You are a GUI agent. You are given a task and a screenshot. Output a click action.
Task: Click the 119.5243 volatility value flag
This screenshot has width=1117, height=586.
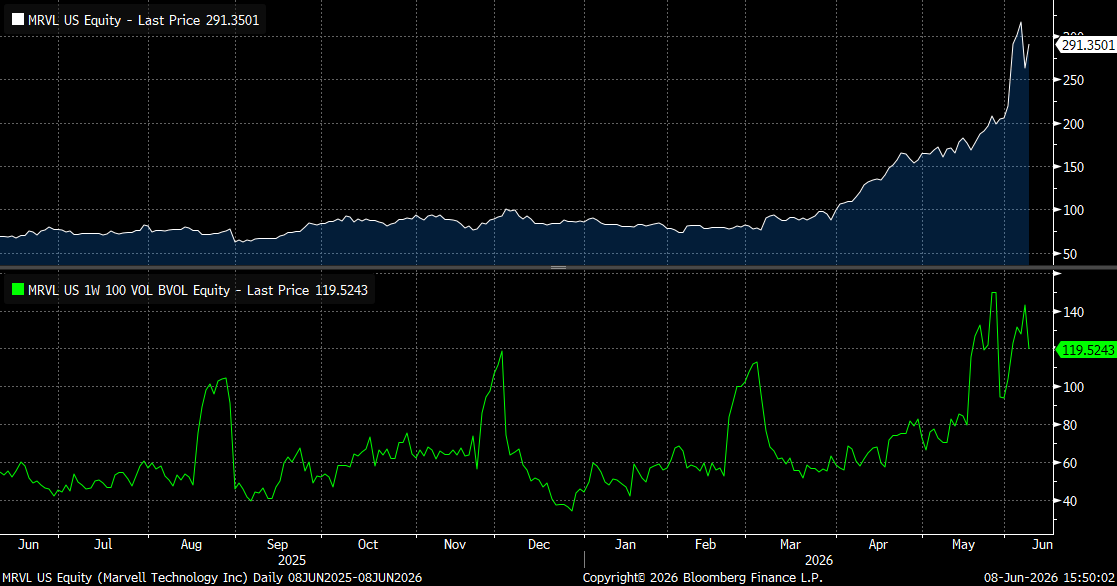[x=1088, y=350]
